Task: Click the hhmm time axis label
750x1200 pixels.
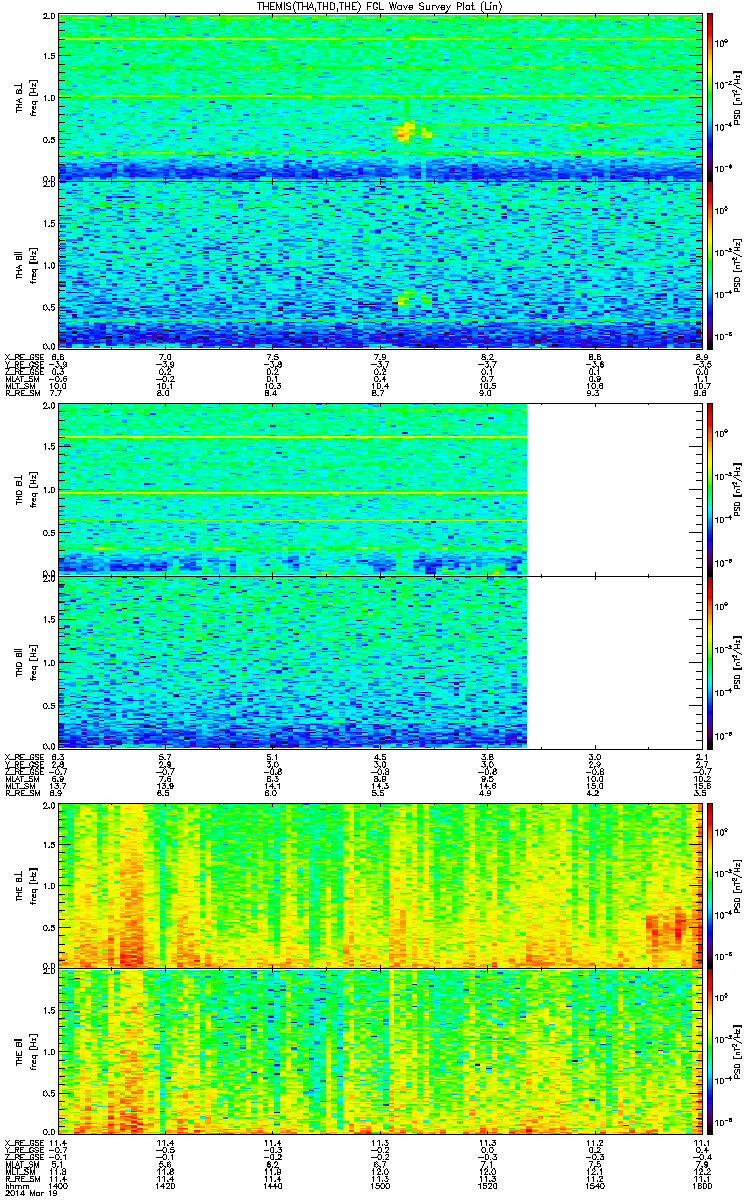Action: (x=15, y=1186)
